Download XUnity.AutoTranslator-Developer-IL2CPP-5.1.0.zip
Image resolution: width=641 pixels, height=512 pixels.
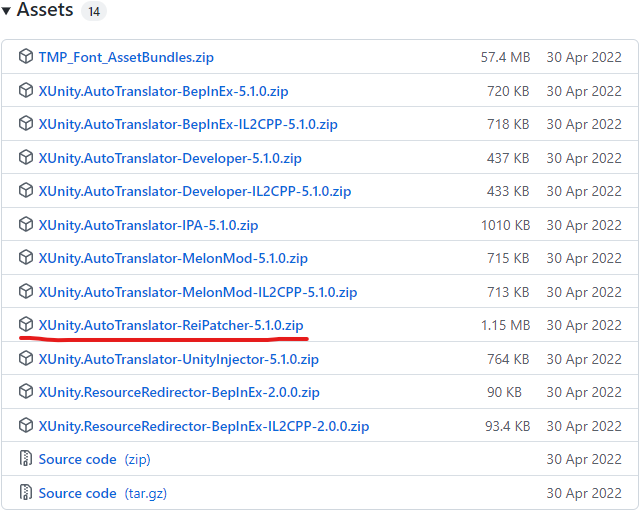pos(195,192)
